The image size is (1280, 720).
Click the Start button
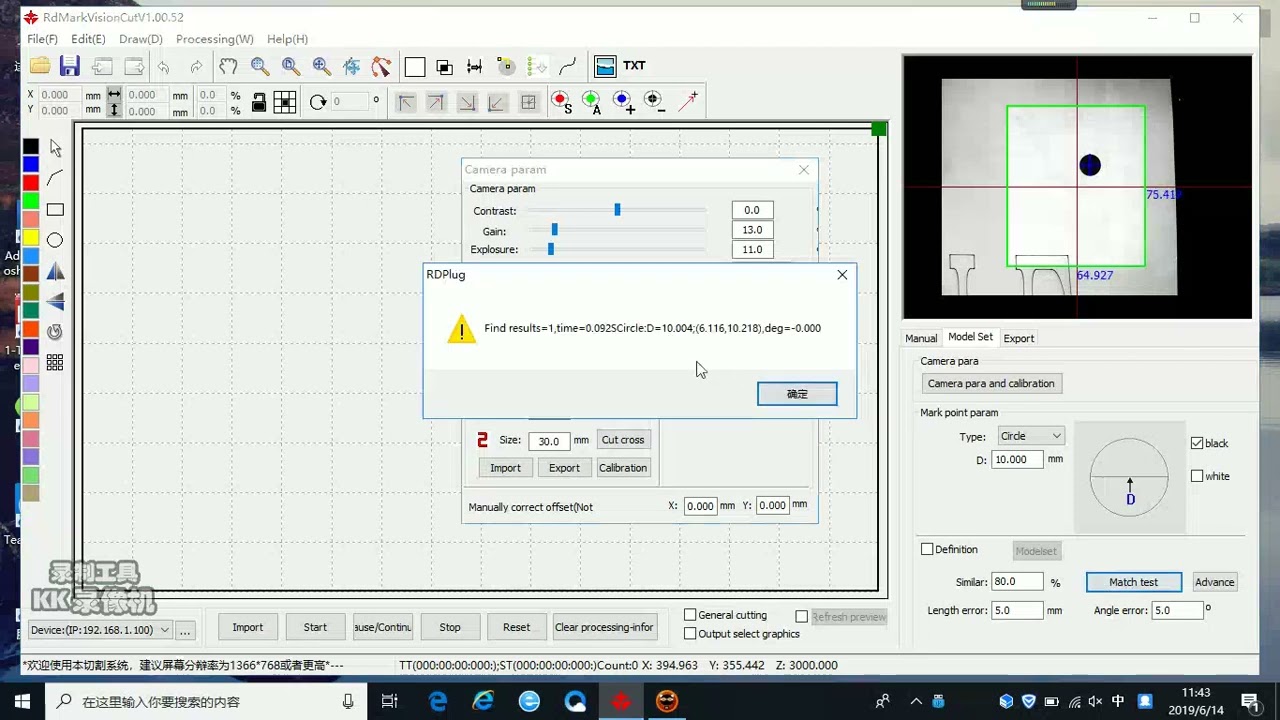[315, 627]
